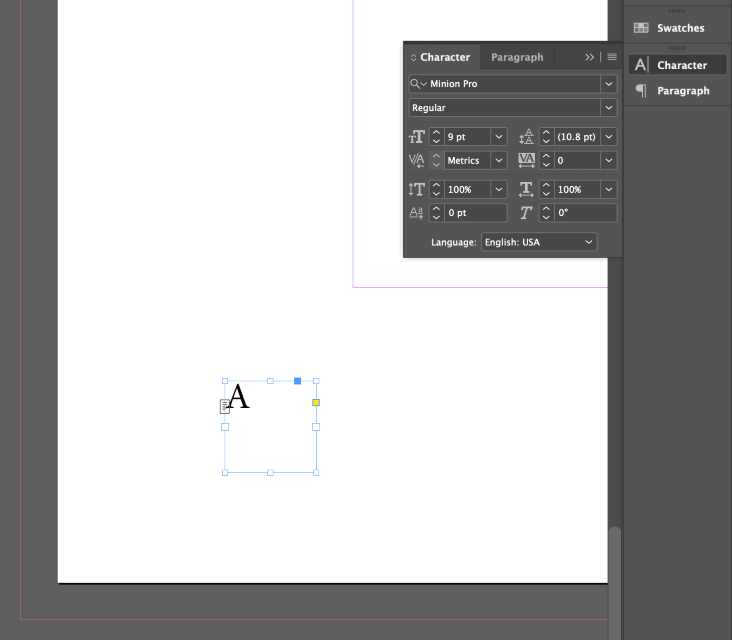
Task: Click the kerning stepper arrows
Action: pos(436,161)
